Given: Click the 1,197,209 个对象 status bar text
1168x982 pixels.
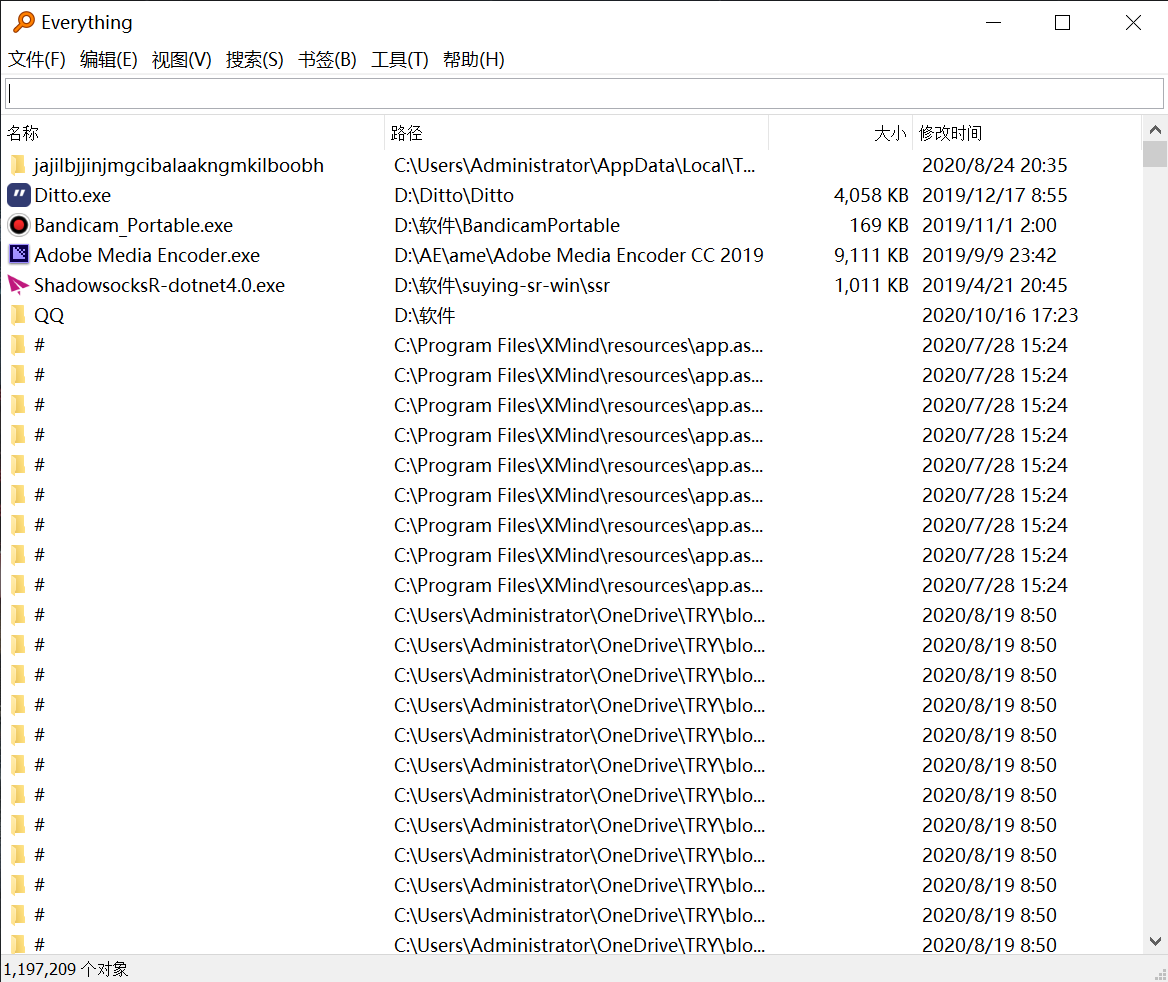Looking at the screenshot, I should click(x=66, y=969).
